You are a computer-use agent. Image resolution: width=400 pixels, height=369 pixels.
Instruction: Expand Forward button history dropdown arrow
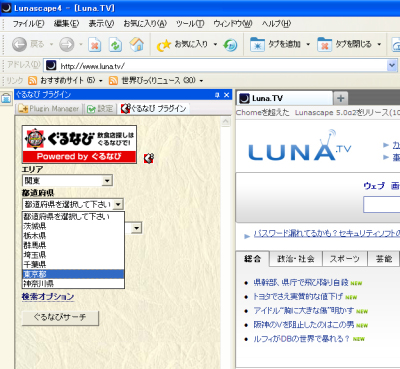tap(81, 44)
